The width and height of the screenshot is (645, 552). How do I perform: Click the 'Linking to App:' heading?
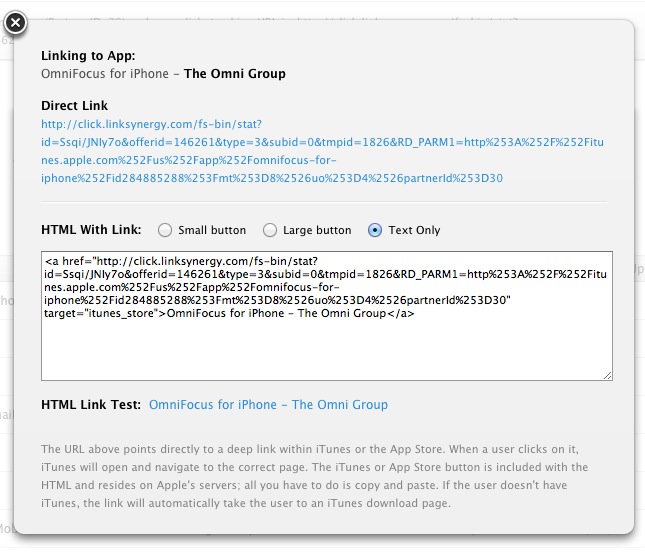click(88, 56)
